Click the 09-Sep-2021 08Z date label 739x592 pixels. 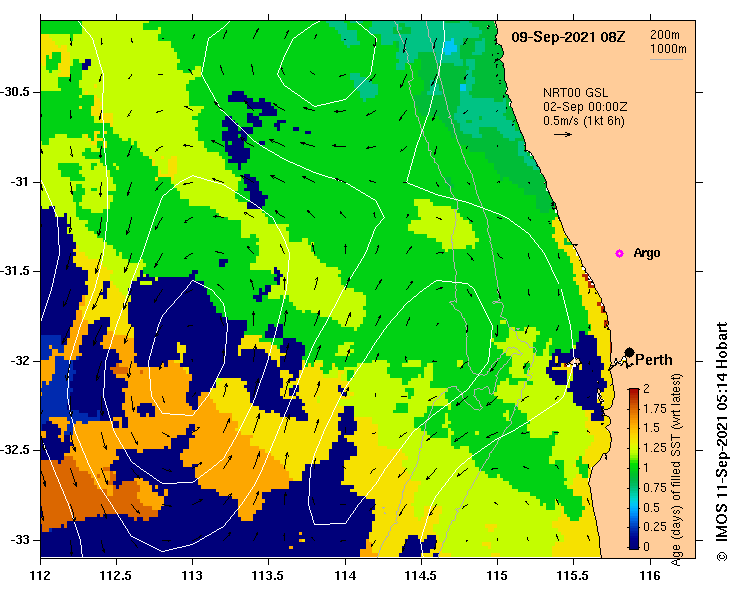pos(568,37)
